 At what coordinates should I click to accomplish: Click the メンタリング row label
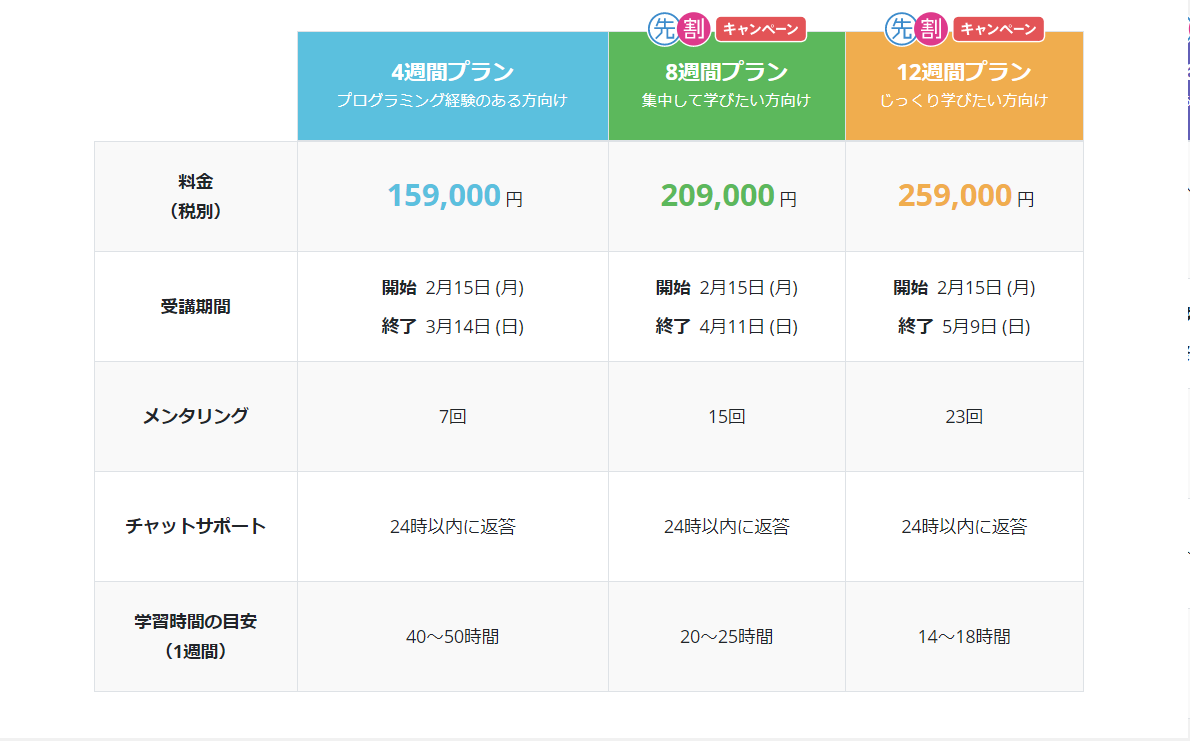coord(196,416)
